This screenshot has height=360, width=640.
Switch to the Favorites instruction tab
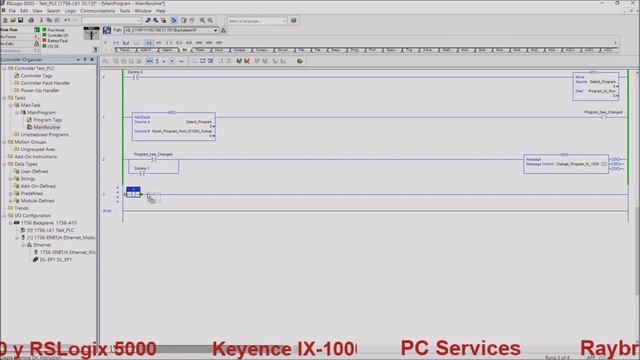pyautogui.click(x=126, y=50)
